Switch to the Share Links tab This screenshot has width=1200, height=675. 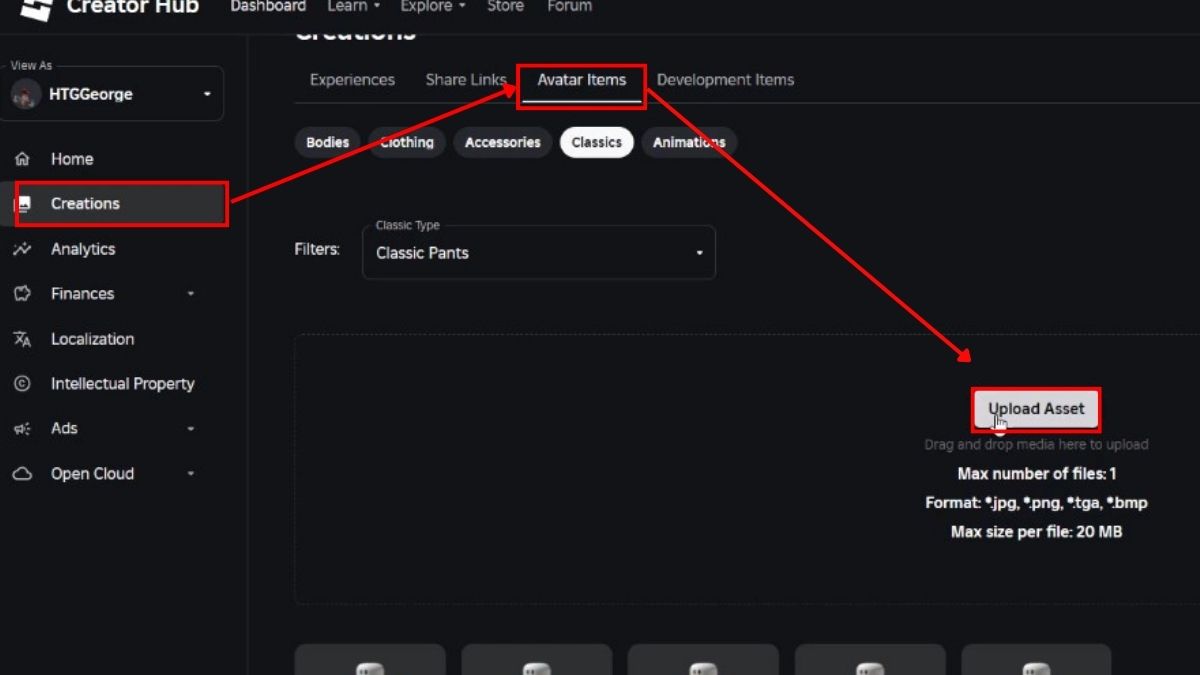(466, 80)
